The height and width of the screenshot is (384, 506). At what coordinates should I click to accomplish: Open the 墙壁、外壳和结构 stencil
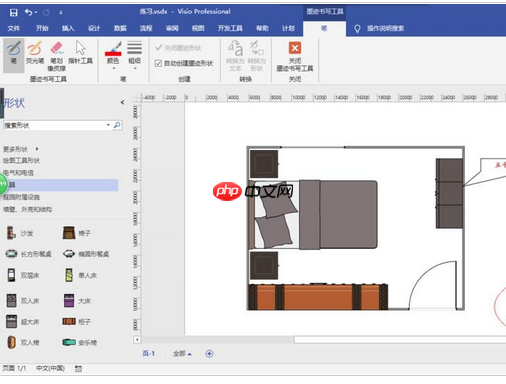pos(27,209)
